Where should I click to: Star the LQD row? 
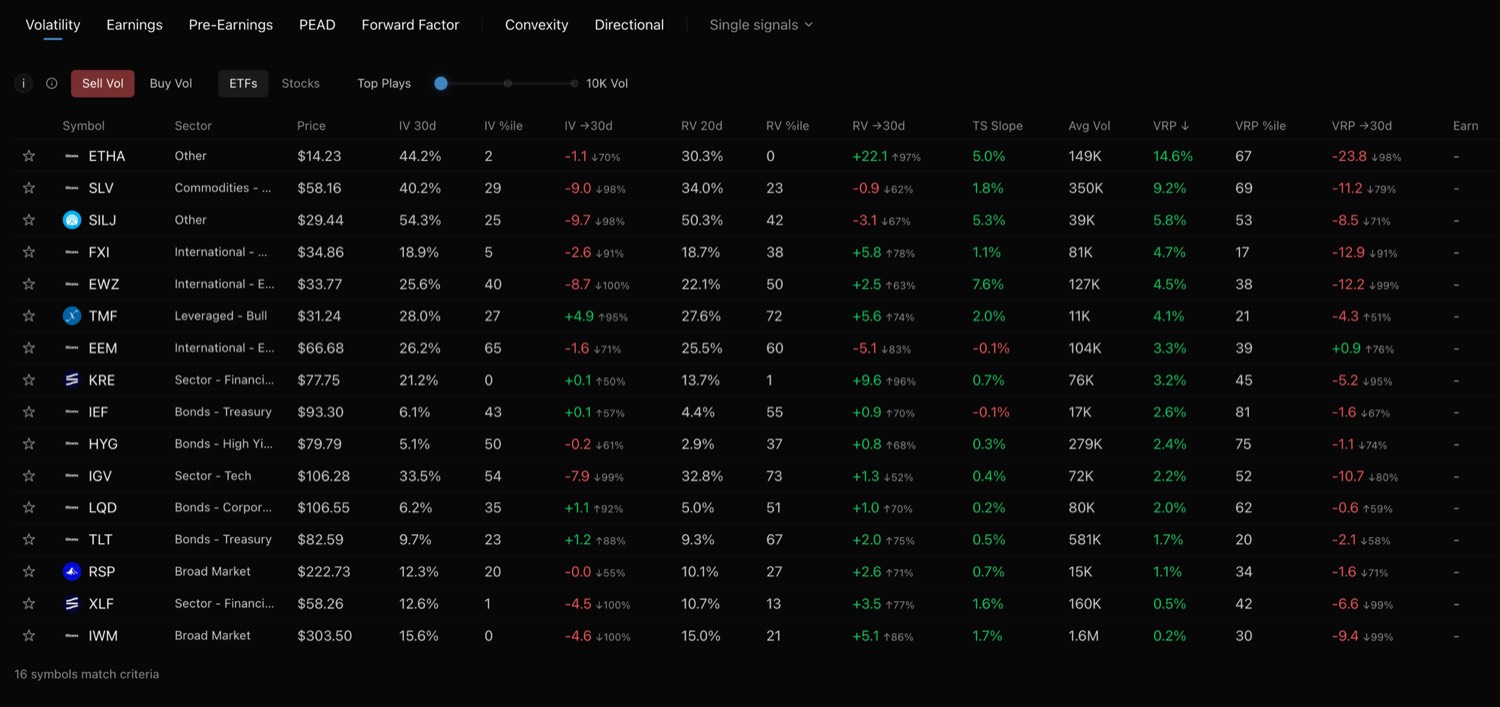(x=29, y=508)
